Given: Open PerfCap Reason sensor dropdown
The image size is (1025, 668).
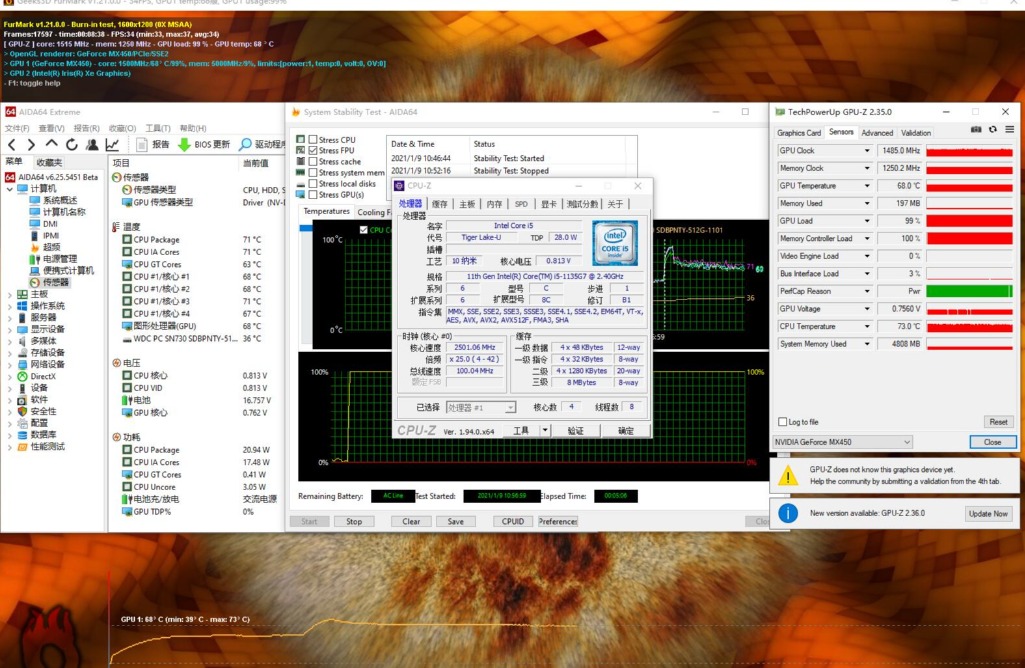Looking at the screenshot, I should pyautogui.click(x=867, y=292).
